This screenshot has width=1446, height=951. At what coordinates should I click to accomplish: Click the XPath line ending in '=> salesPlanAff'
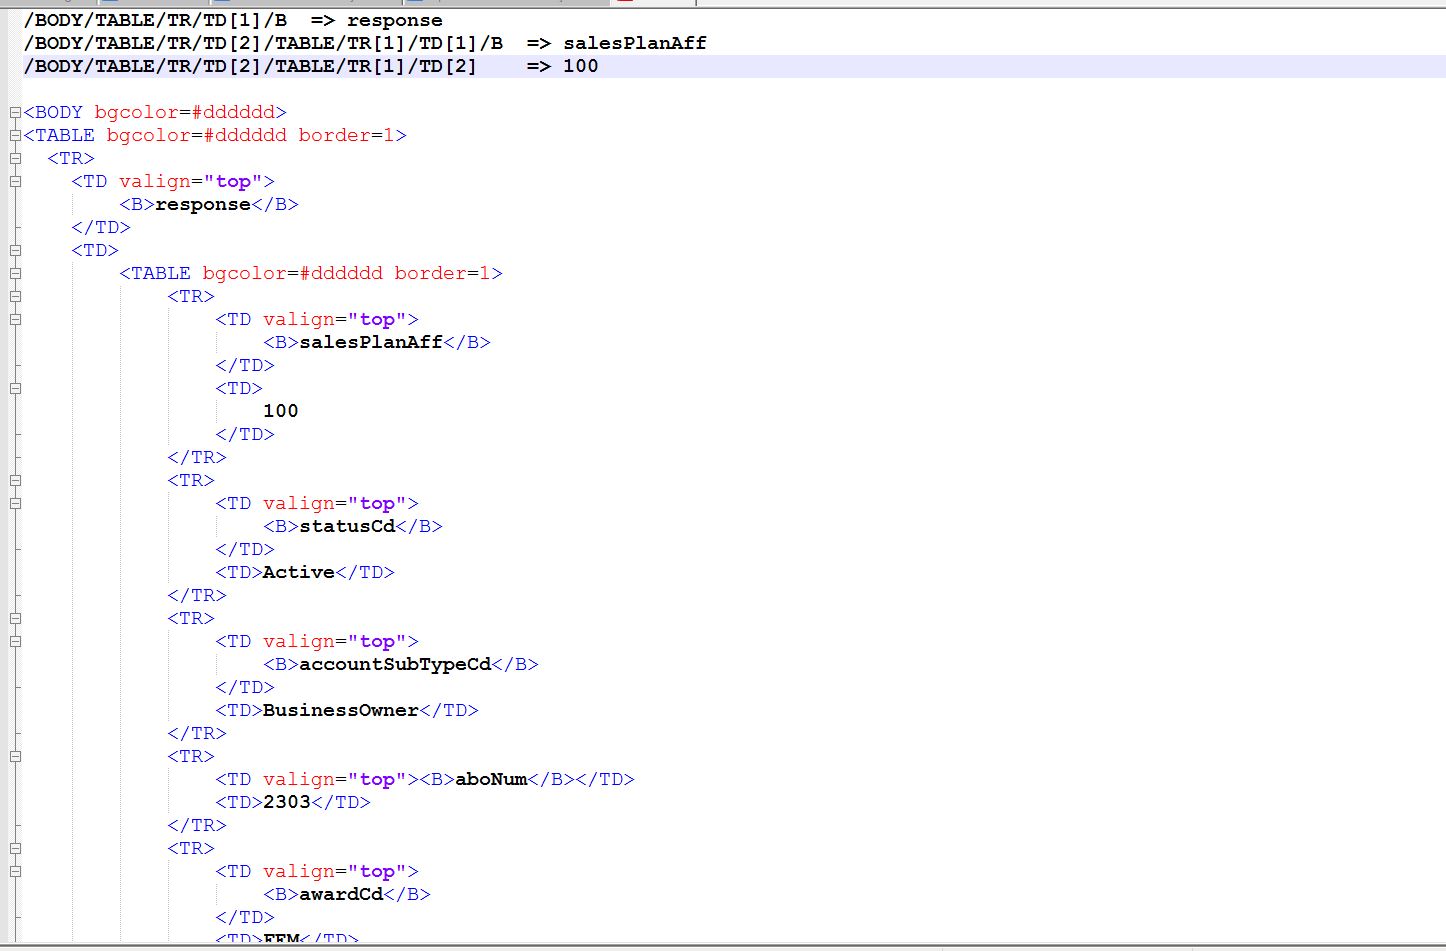click(365, 43)
